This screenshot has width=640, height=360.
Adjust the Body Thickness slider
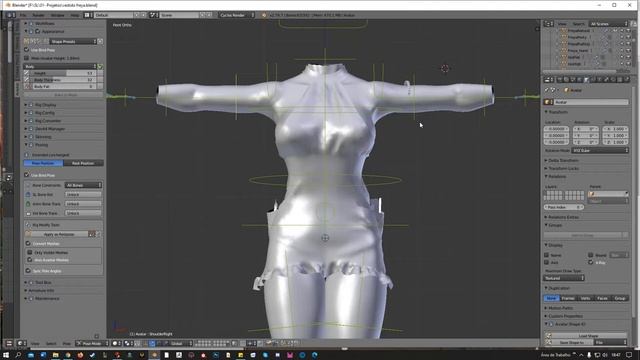63,80
